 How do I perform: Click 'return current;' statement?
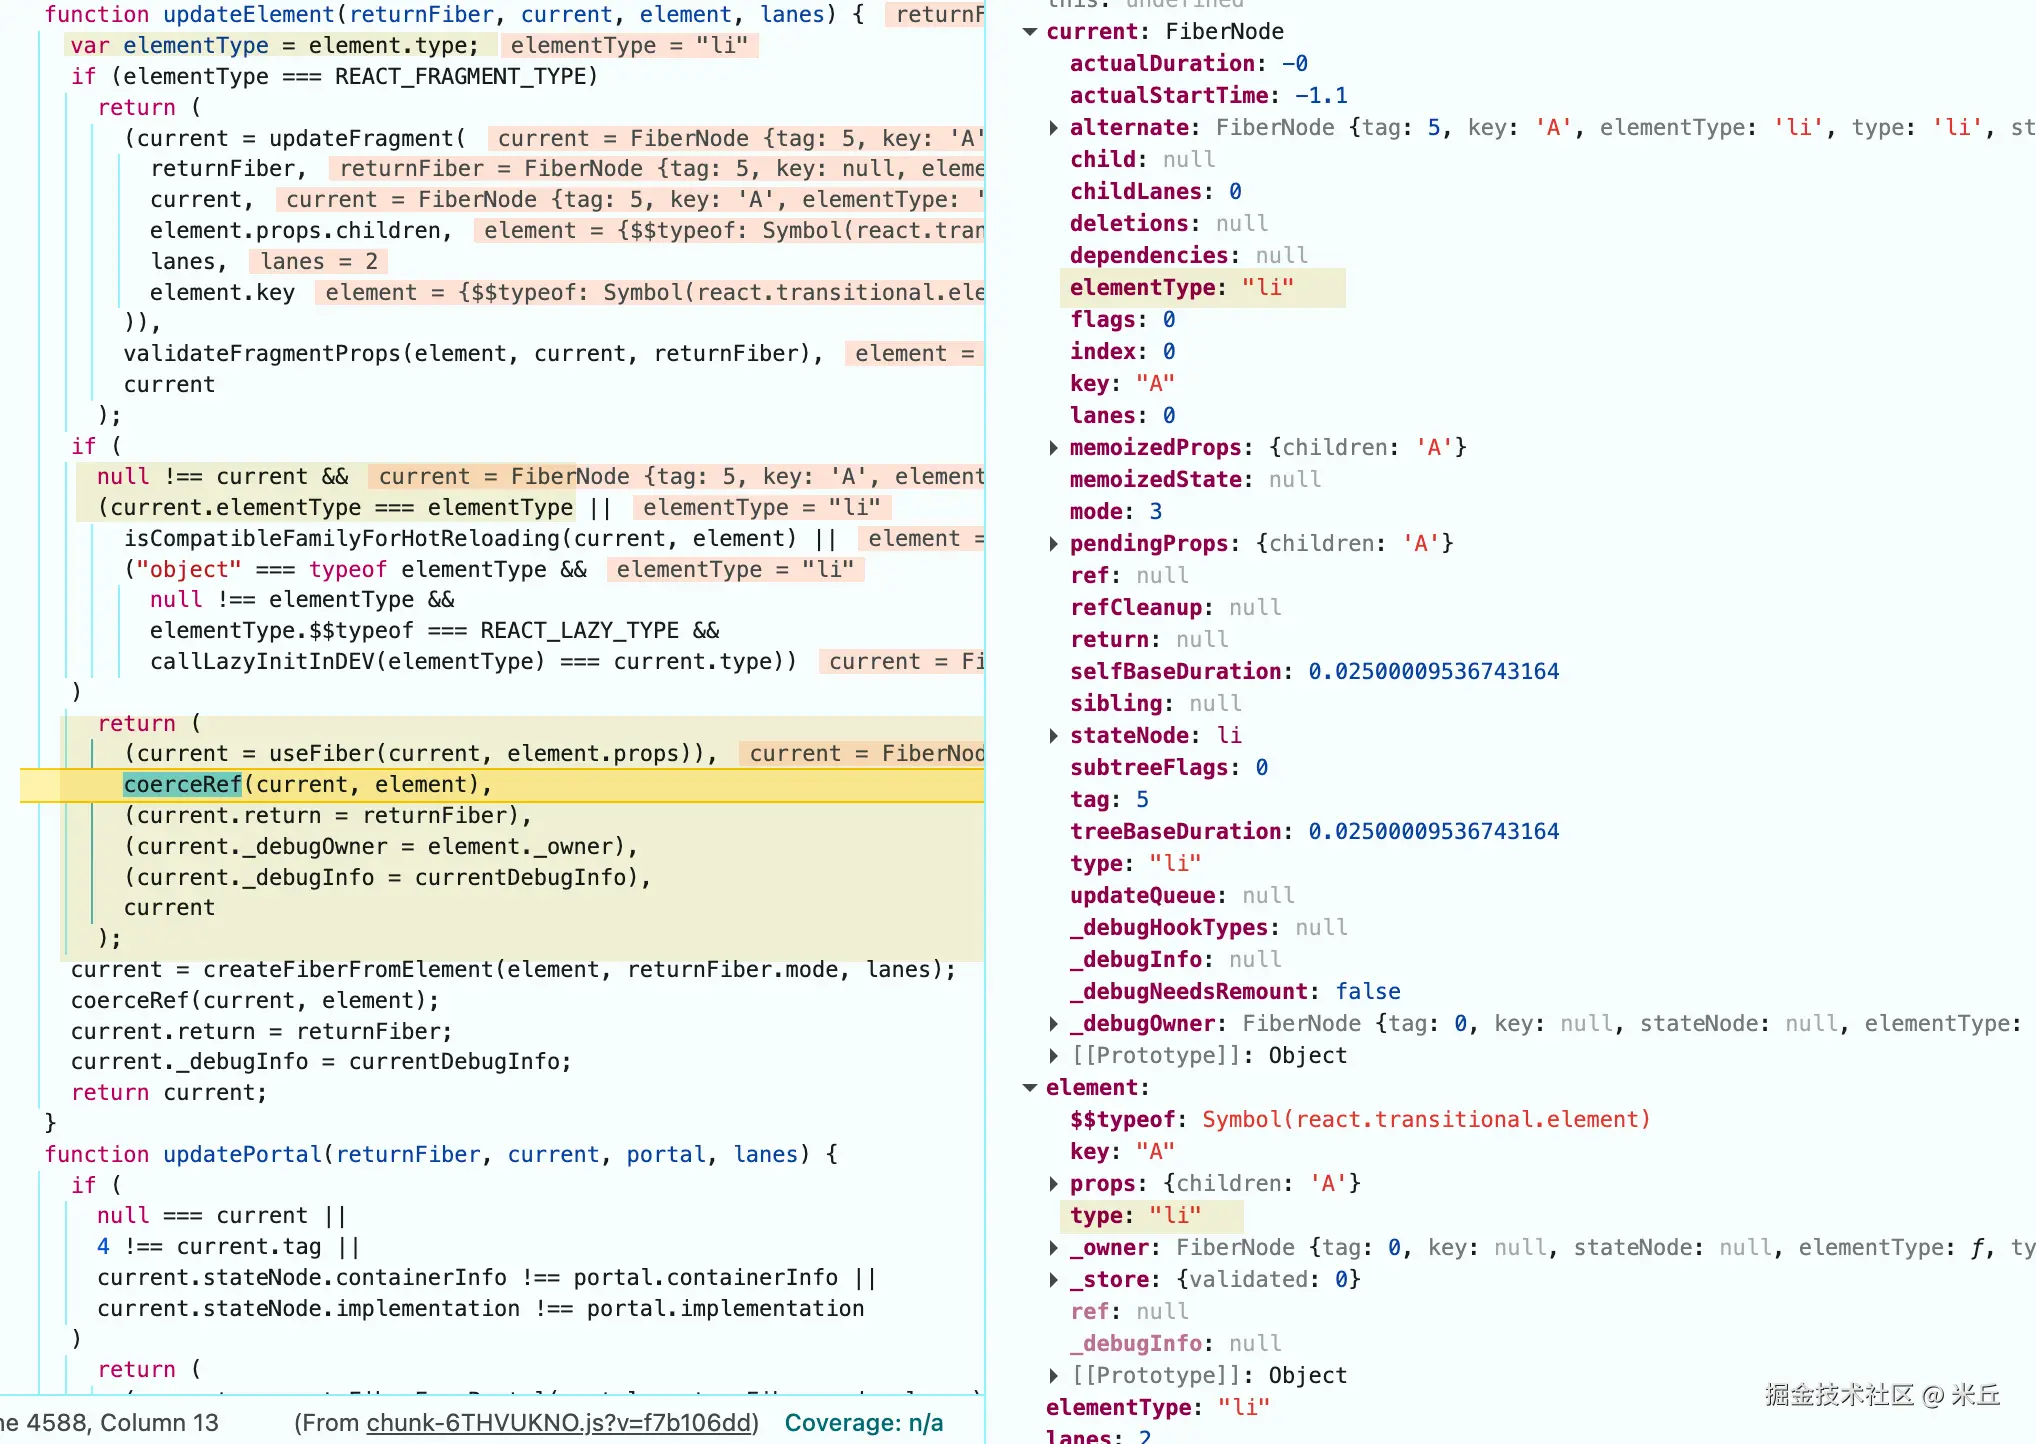click(x=169, y=1093)
